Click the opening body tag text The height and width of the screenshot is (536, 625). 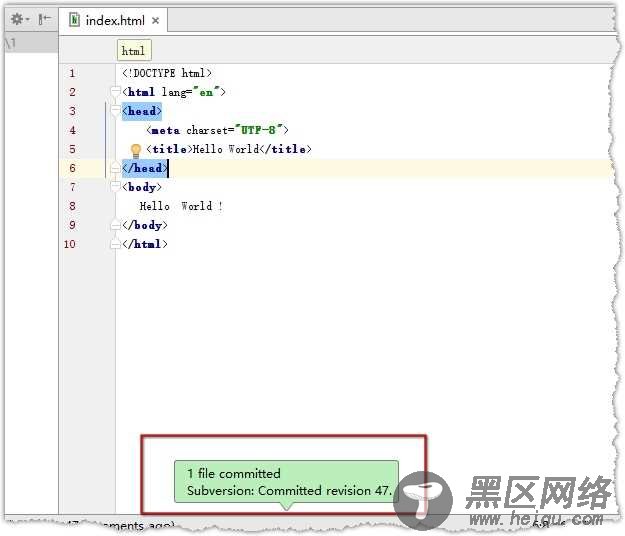point(142,187)
